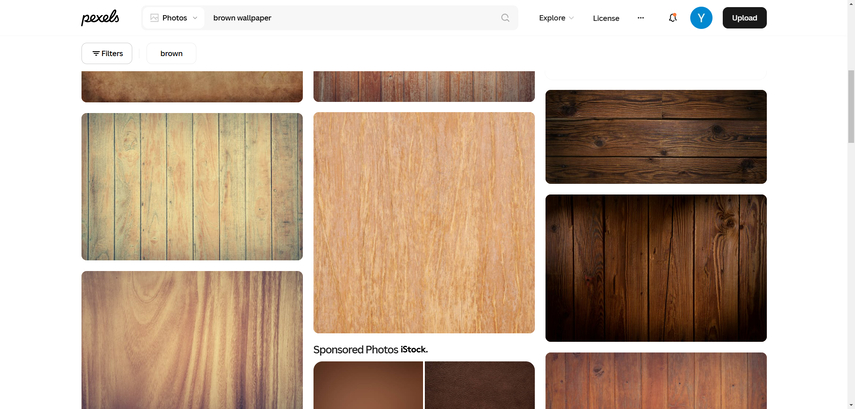Open the Photos search type dropdown
Image resolution: width=855 pixels, height=409 pixels.
pyautogui.click(x=174, y=18)
